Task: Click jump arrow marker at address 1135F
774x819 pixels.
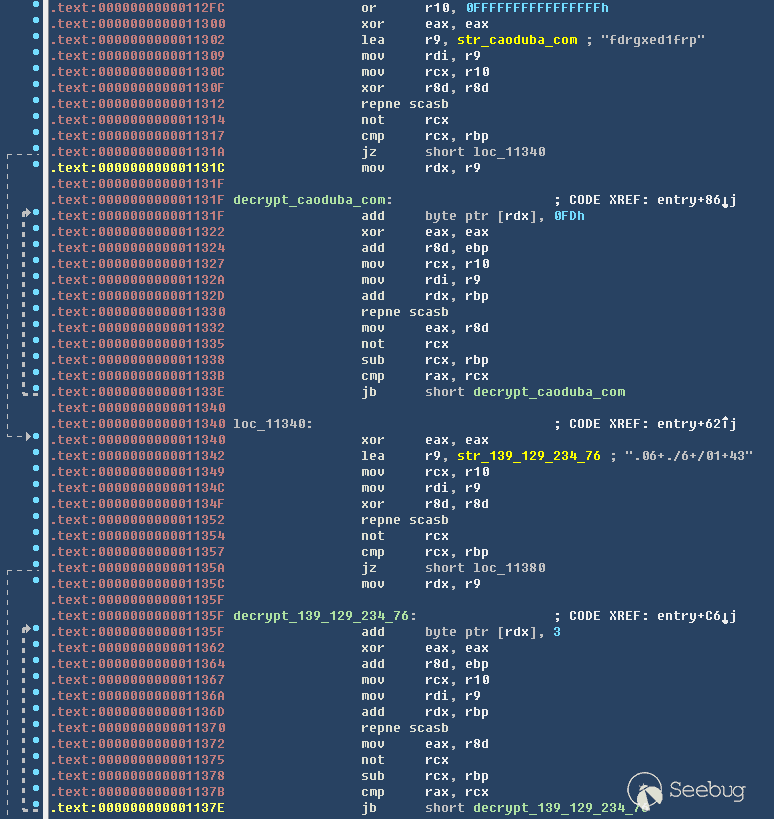Action: tap(26, 628)
